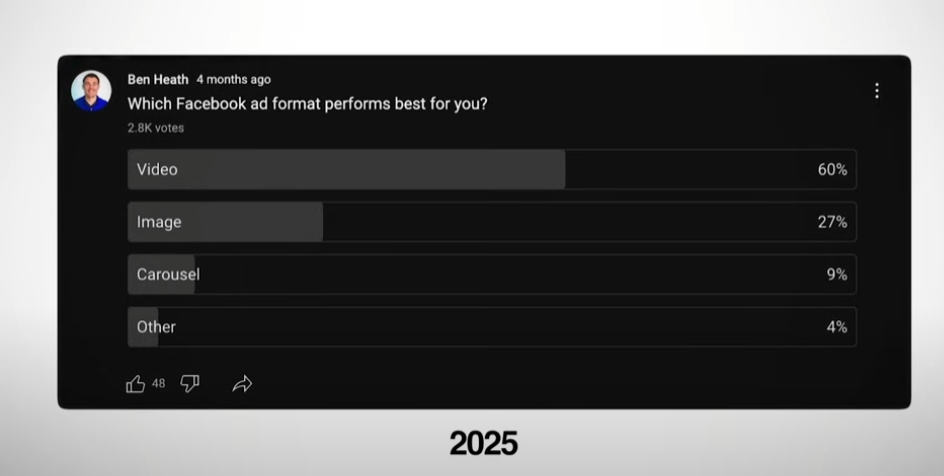The width and height of the screenshot is (944, 476).
Task: Select the Image poll option label
Action: [159, 222]
